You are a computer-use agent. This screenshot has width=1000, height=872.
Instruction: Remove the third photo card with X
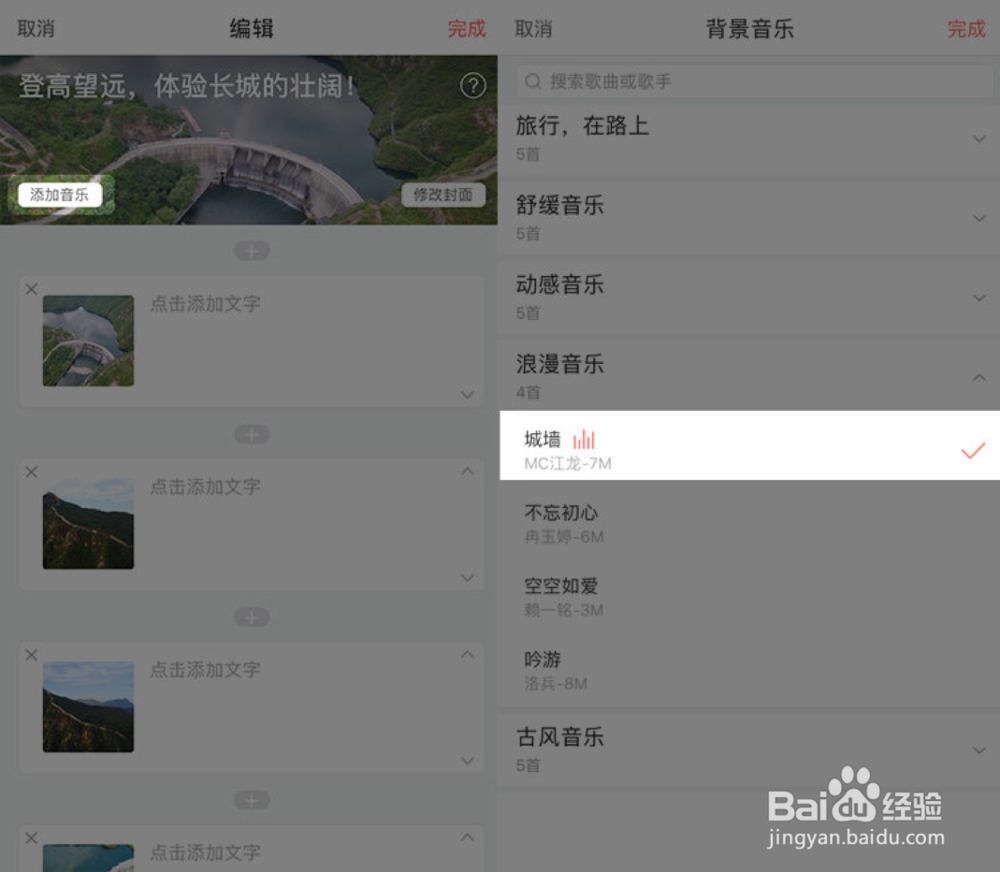[31, 655]
